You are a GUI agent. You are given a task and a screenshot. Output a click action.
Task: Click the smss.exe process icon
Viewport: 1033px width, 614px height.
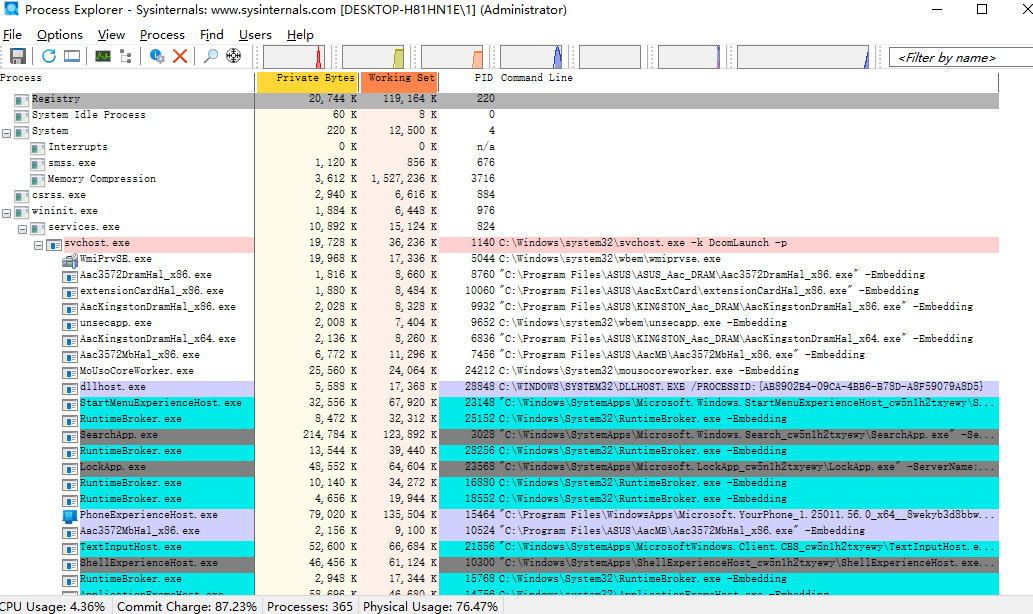pyautogui.click(x=38, y=165)
